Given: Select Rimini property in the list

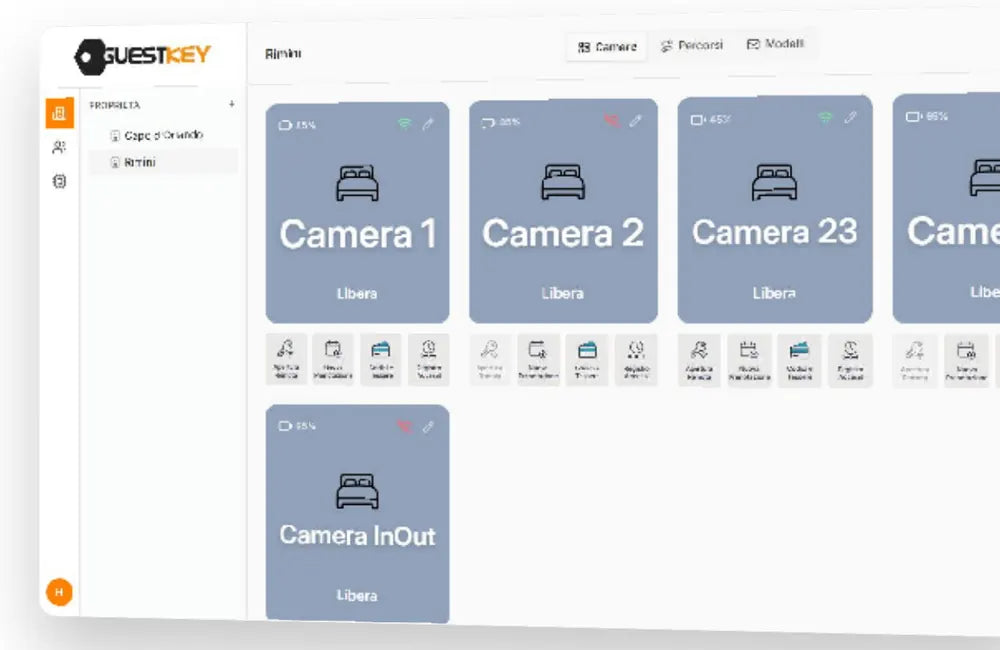Looking at the screenshot, I should point(163,162).
